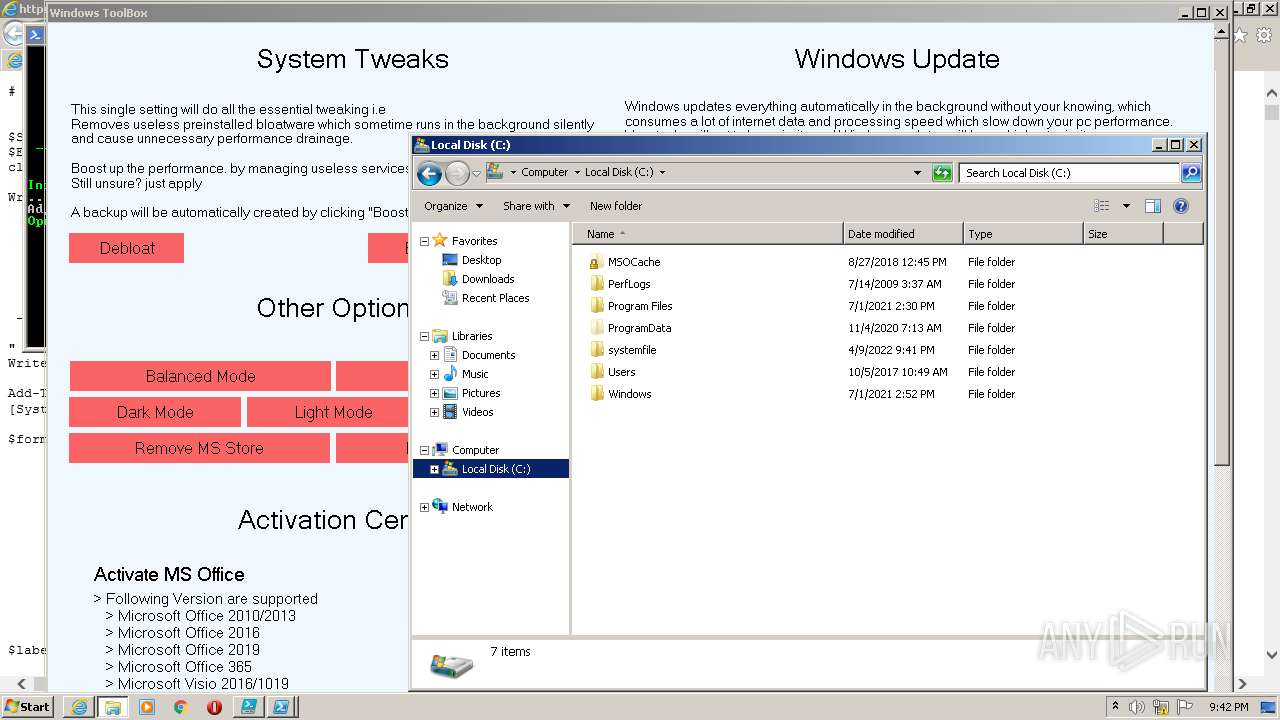The width and height of the screenshot is (1280, 720).
Task: Open Downloads in Favorites
Action: [x=488, y=279]
